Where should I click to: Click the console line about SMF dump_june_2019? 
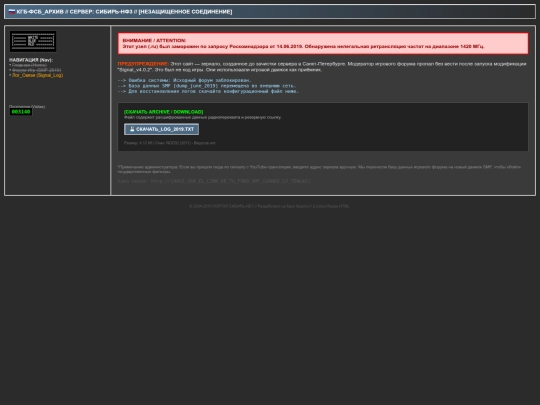click(x=207, y=86)
